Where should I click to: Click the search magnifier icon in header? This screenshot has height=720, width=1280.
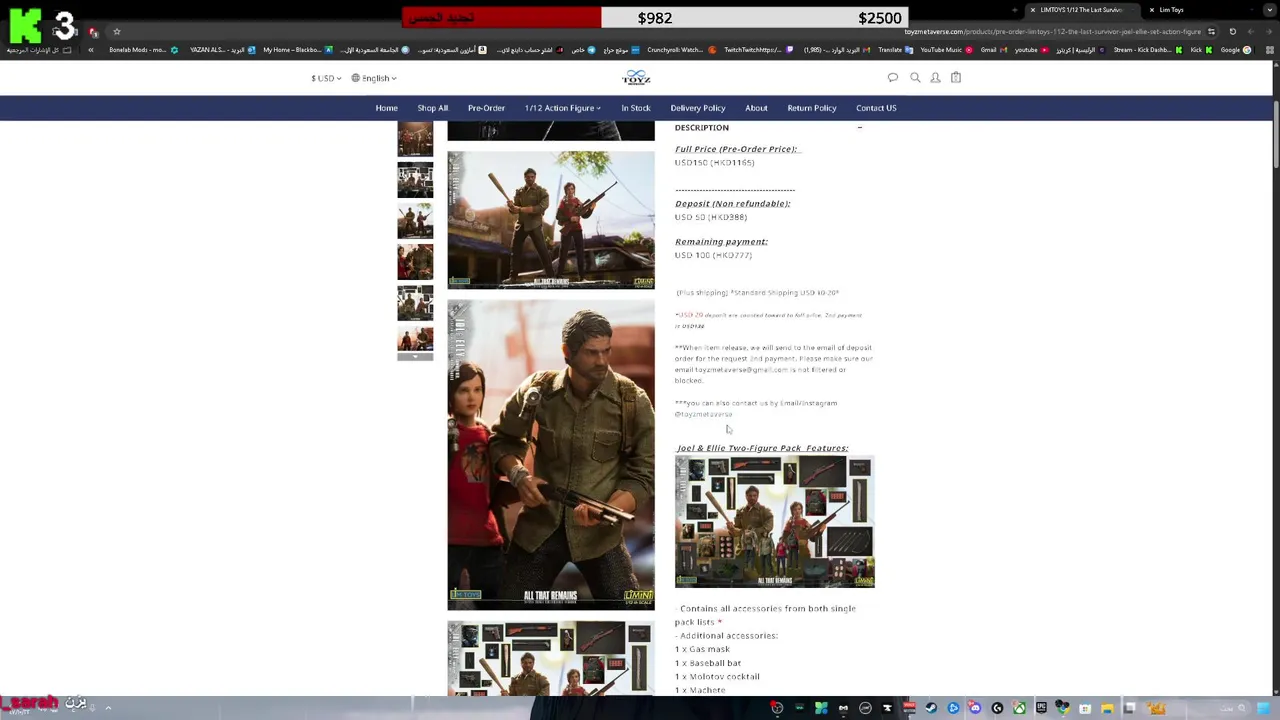coord(915,78)
